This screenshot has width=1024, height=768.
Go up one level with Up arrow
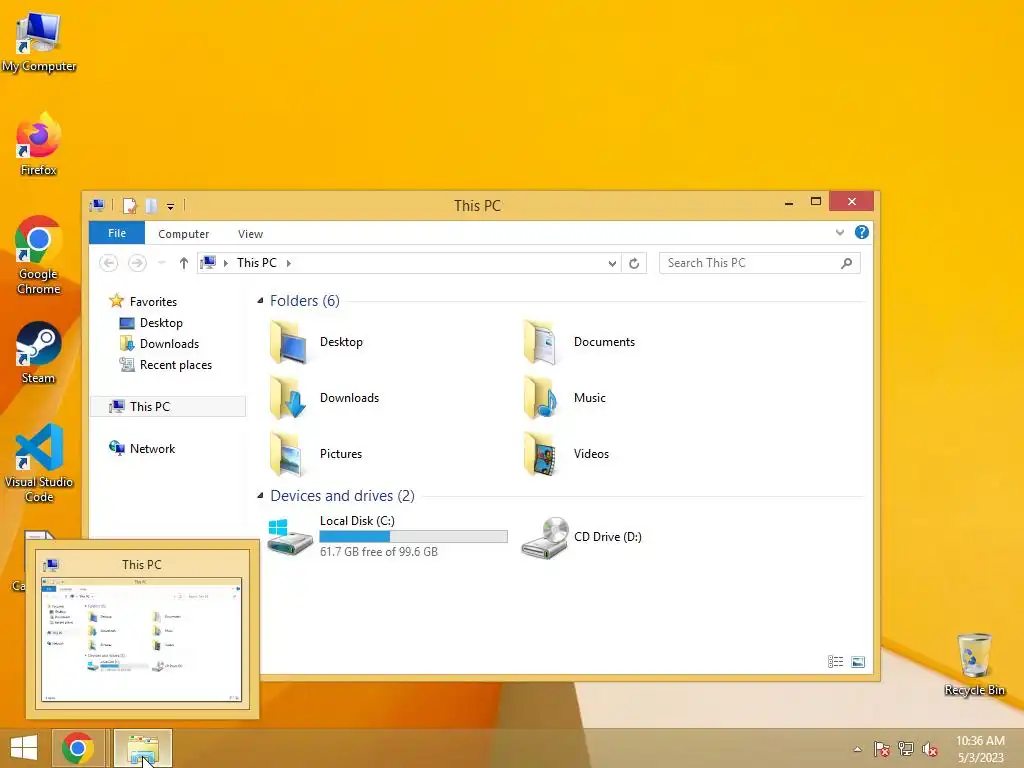(x=184, y=263)
